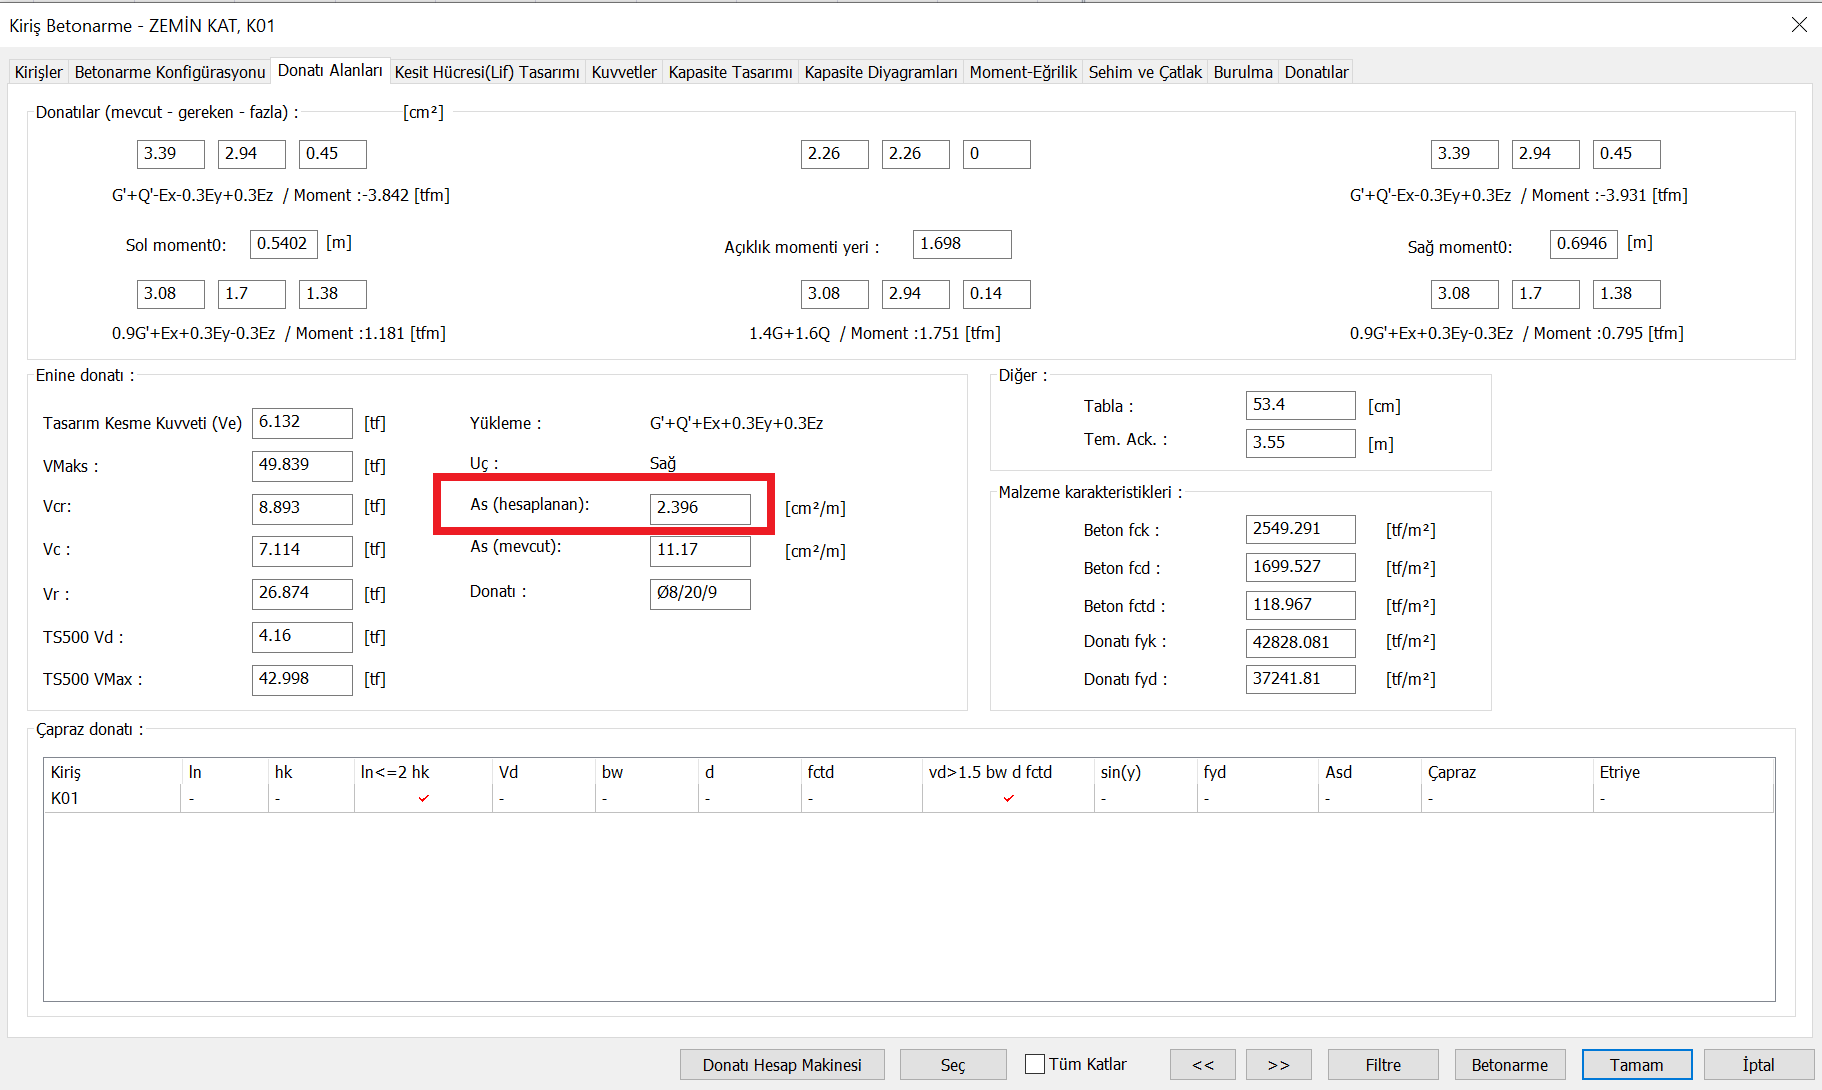Open the Sehim ve Çatlak tab

[x=1145, y=72]
